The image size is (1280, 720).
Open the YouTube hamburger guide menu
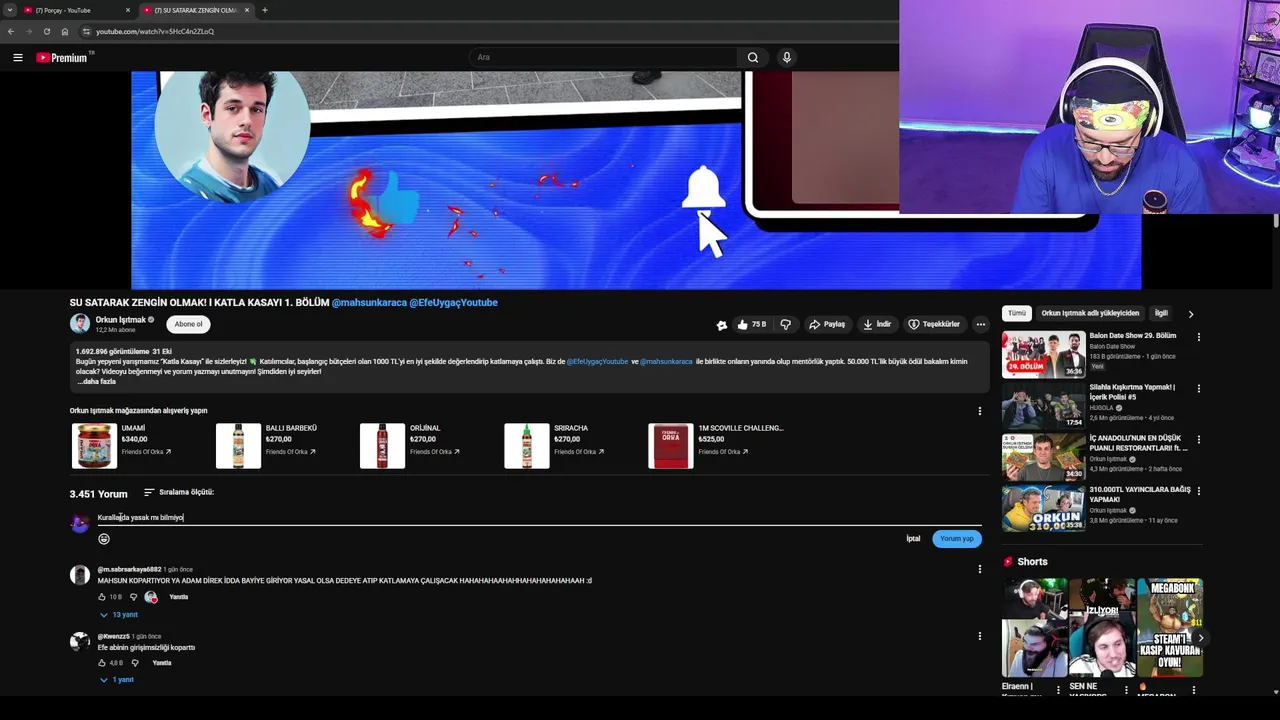click(x=18, y=57)
